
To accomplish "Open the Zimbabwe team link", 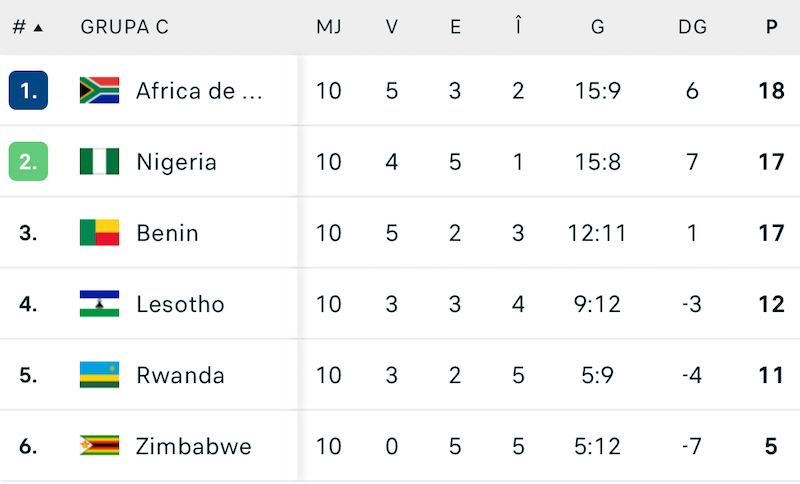I will (x=194, y=446).
